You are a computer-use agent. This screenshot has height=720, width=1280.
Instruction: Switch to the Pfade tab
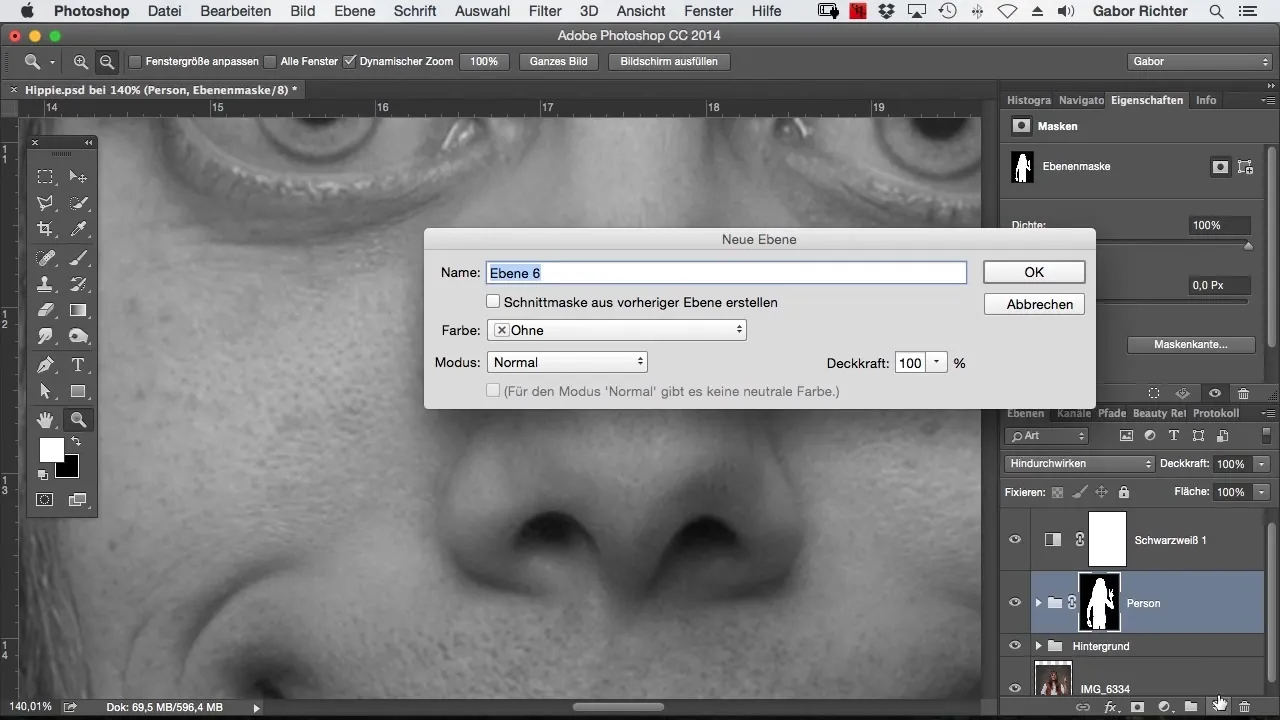(1112, 413)
